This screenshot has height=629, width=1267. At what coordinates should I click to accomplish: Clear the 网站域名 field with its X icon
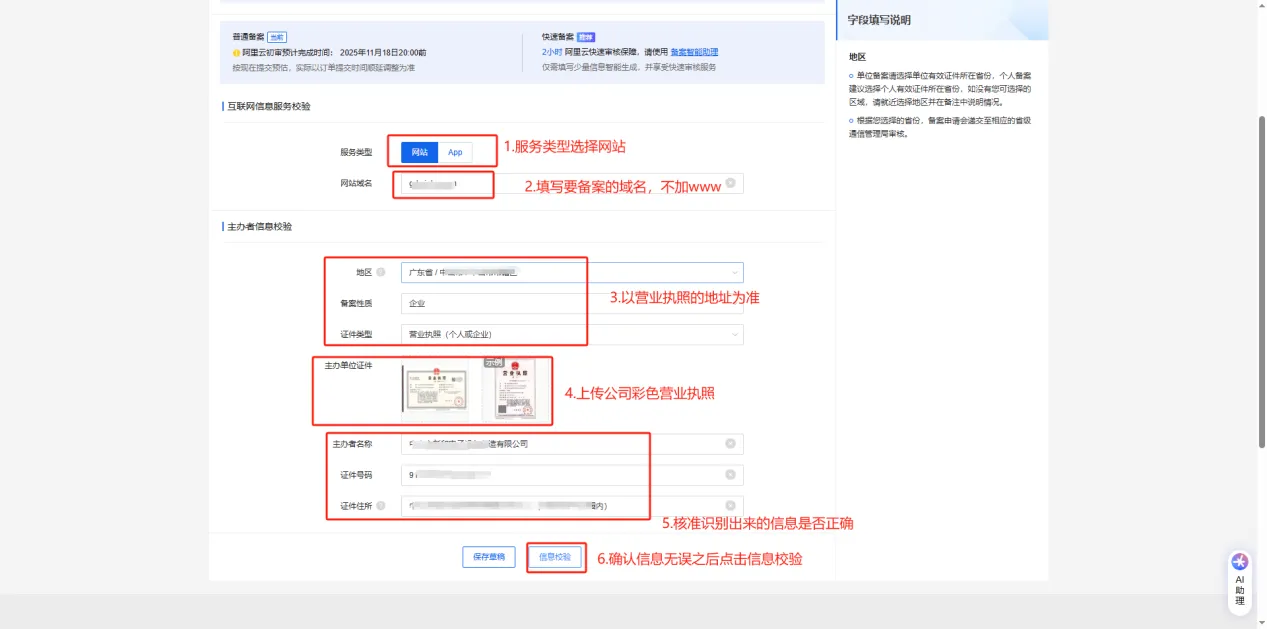(x=730, y=183)
